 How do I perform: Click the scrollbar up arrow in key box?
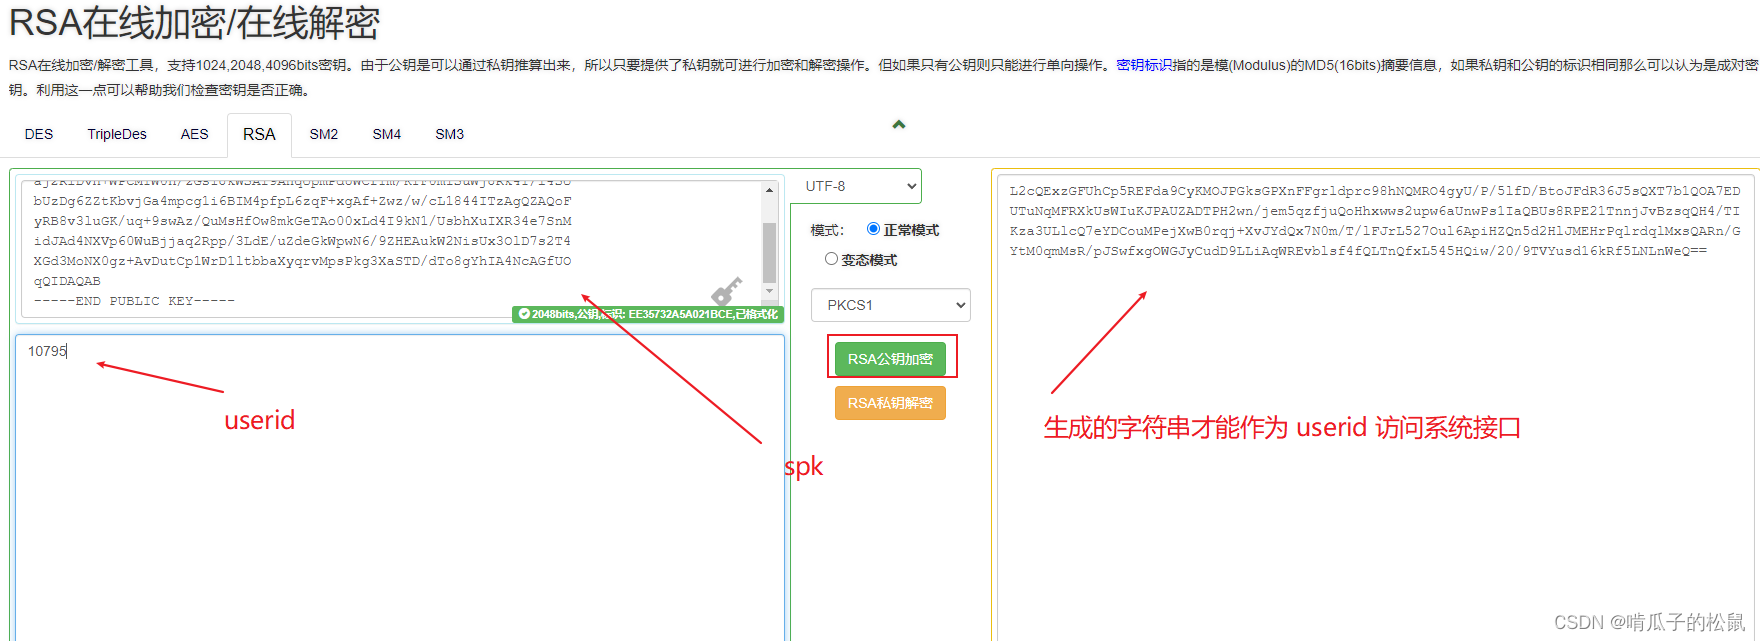(769, 190)
